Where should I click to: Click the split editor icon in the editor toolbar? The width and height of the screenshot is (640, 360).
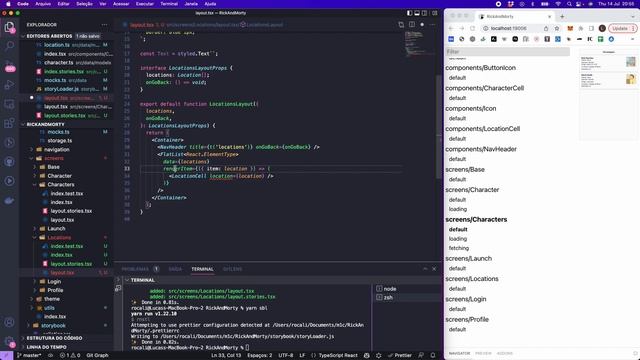coord(412,24)
